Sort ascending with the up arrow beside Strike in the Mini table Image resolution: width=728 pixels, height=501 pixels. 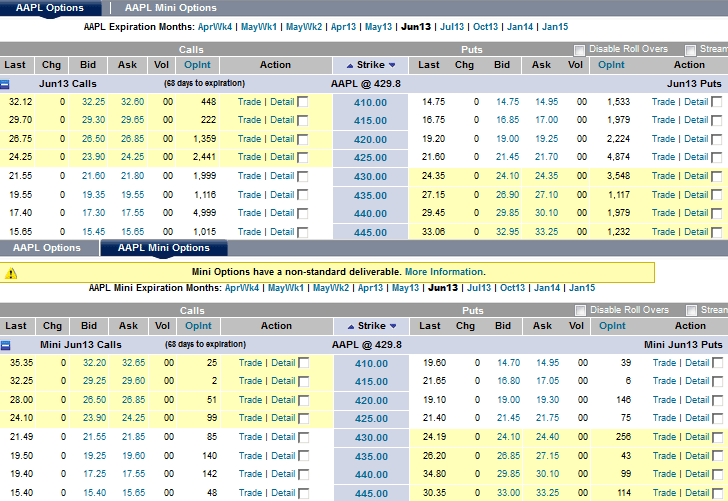tap(351, 326)
